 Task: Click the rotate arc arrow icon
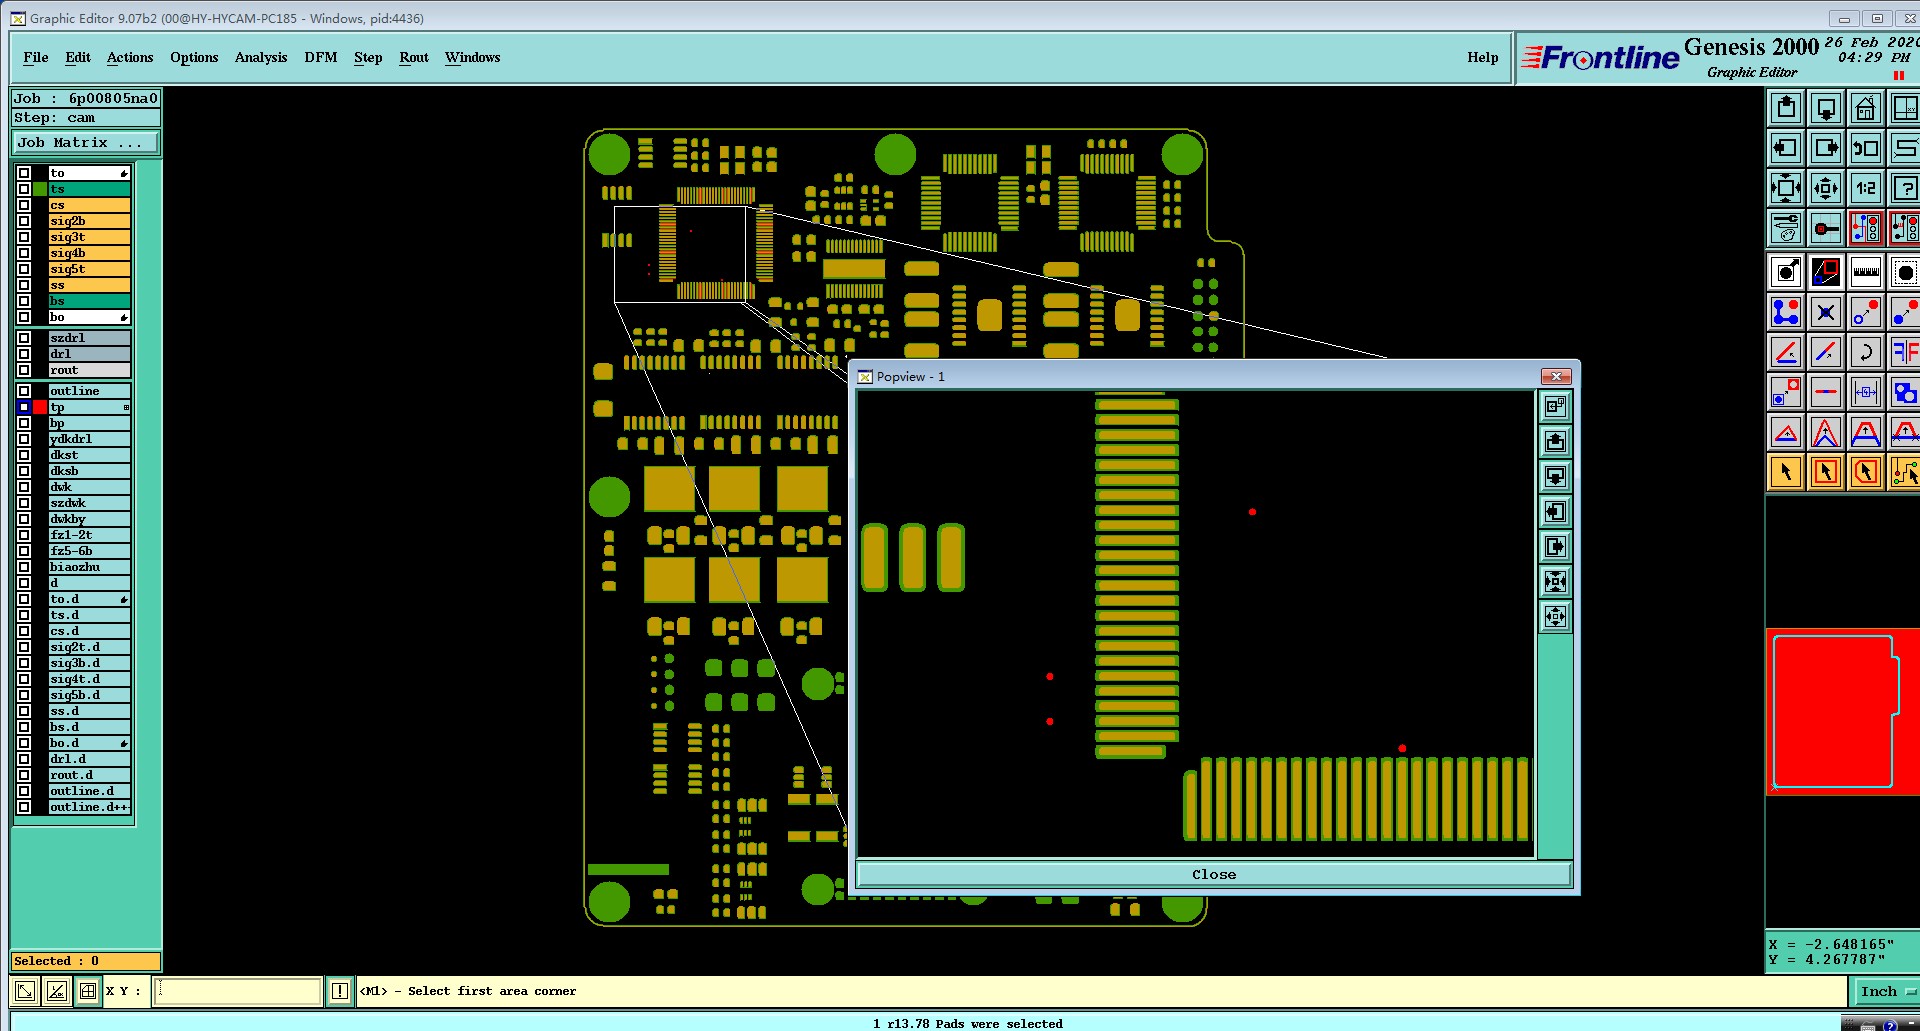1866,352
